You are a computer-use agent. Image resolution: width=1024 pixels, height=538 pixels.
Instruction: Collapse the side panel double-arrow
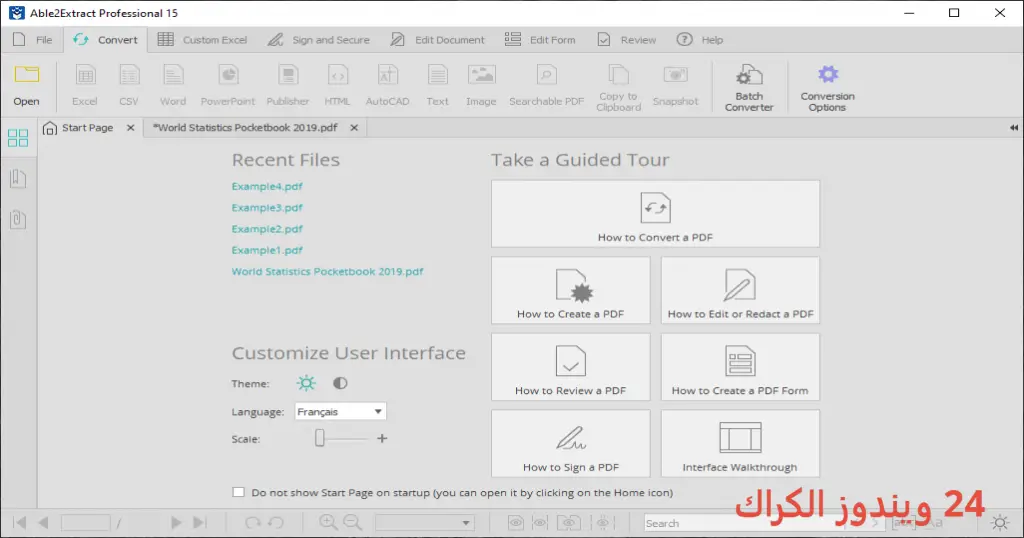(x=1014, y=128)
